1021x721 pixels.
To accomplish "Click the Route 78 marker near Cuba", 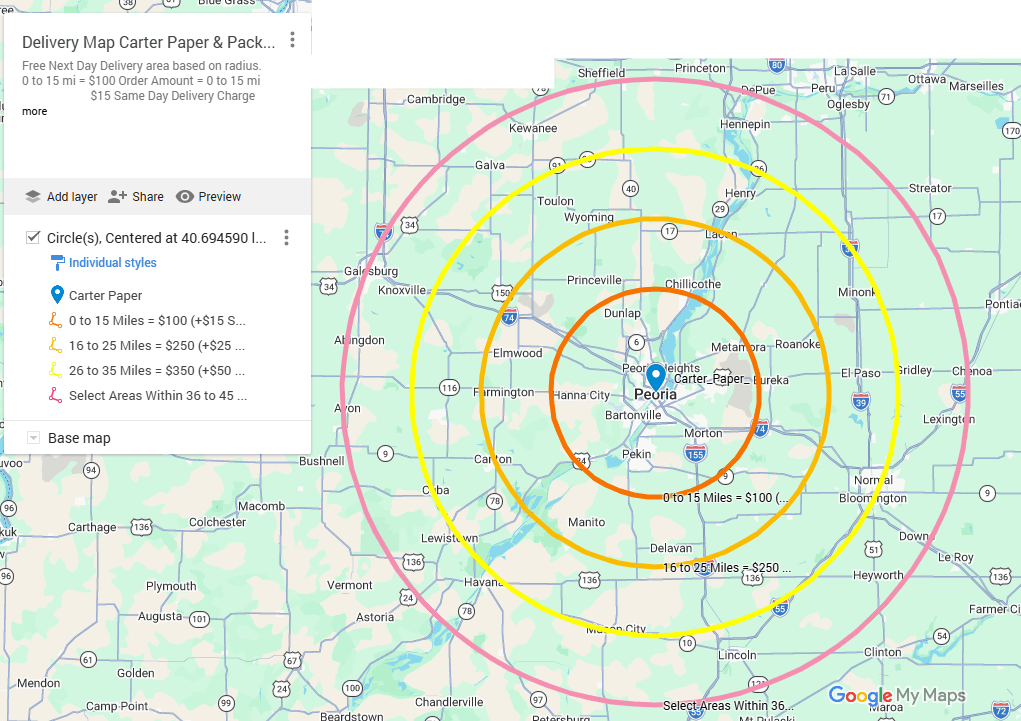I will click(x=495, y=501).
